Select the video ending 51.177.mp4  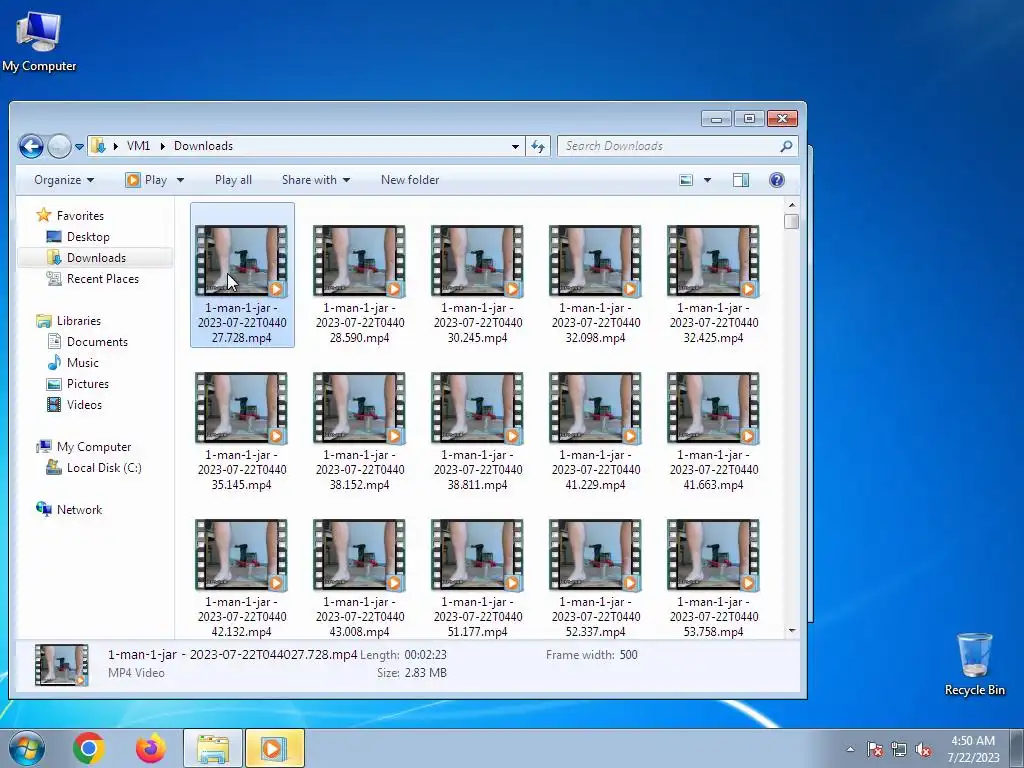(477, 578)
